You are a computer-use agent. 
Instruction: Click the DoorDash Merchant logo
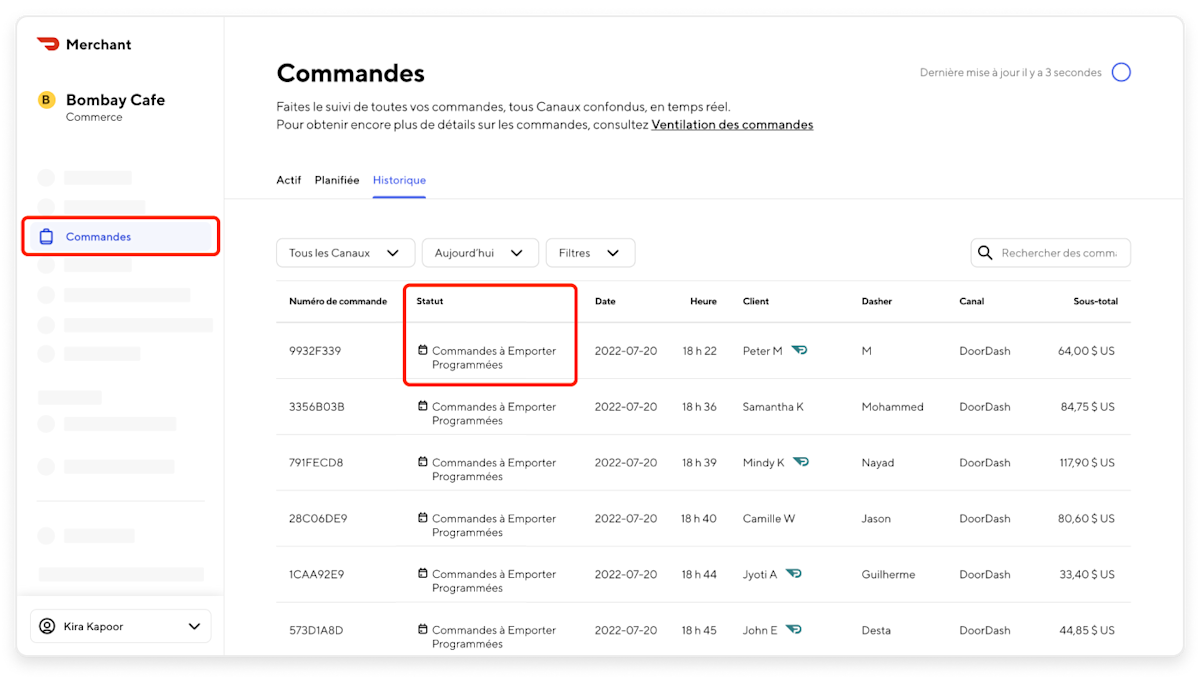click(84, 44)
